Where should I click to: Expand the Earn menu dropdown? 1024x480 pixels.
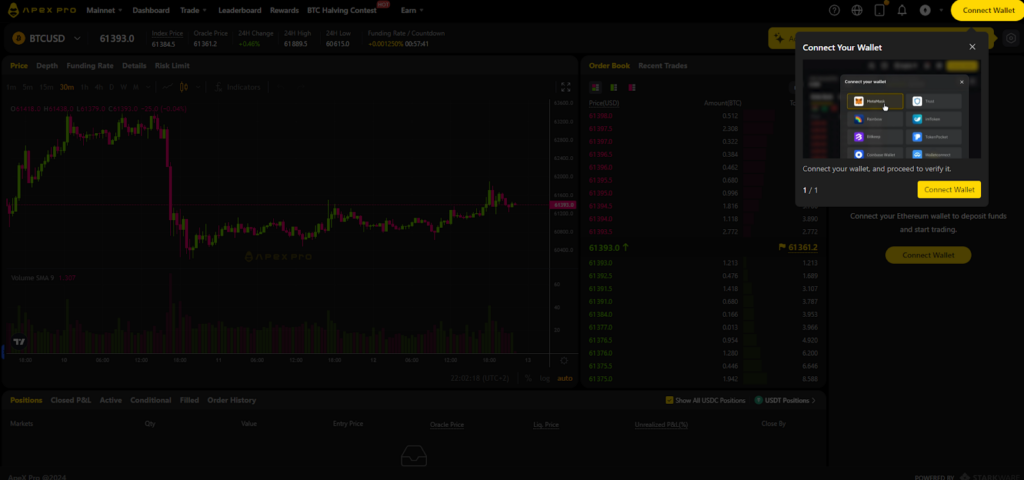pos(411,10)
